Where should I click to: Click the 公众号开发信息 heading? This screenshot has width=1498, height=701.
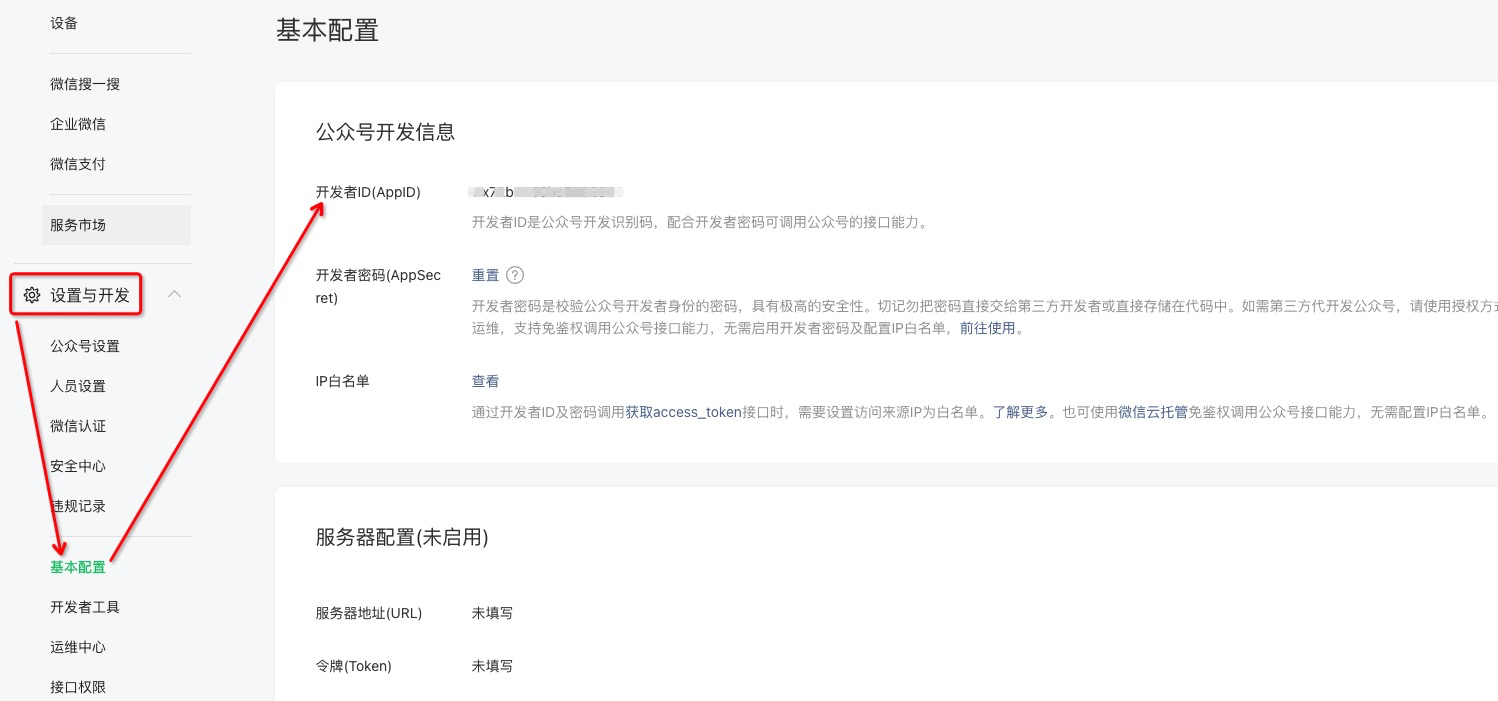tap(385, 131)
